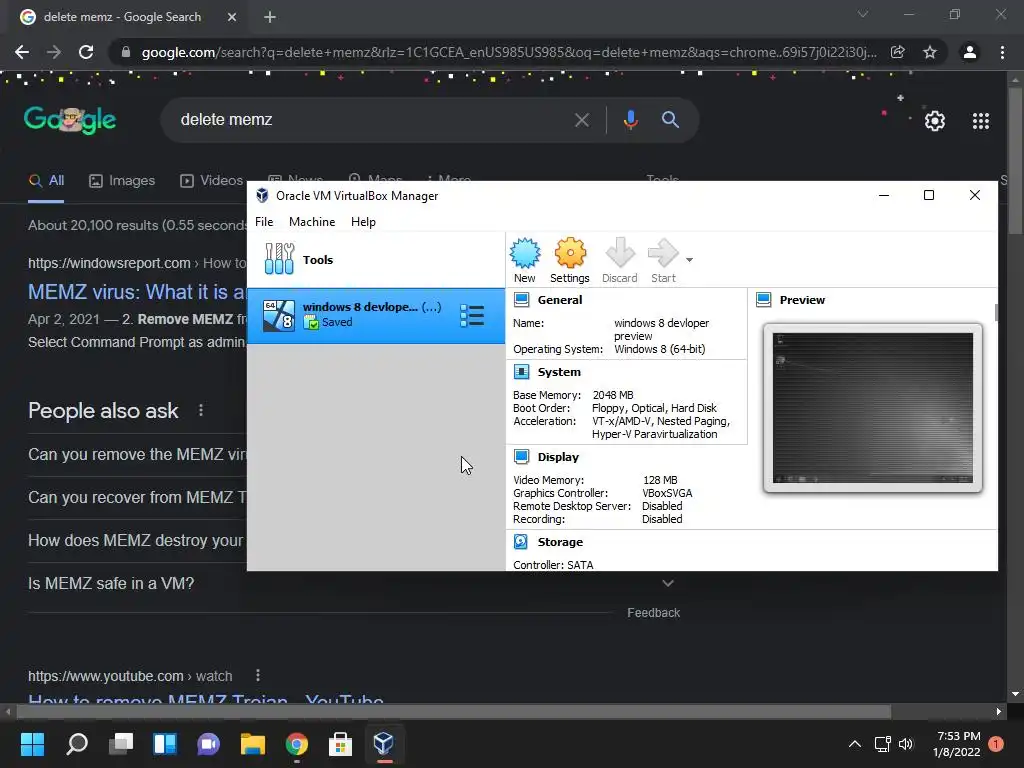
Task: Show hidden system tray icons
Action: tap(854, 744)
